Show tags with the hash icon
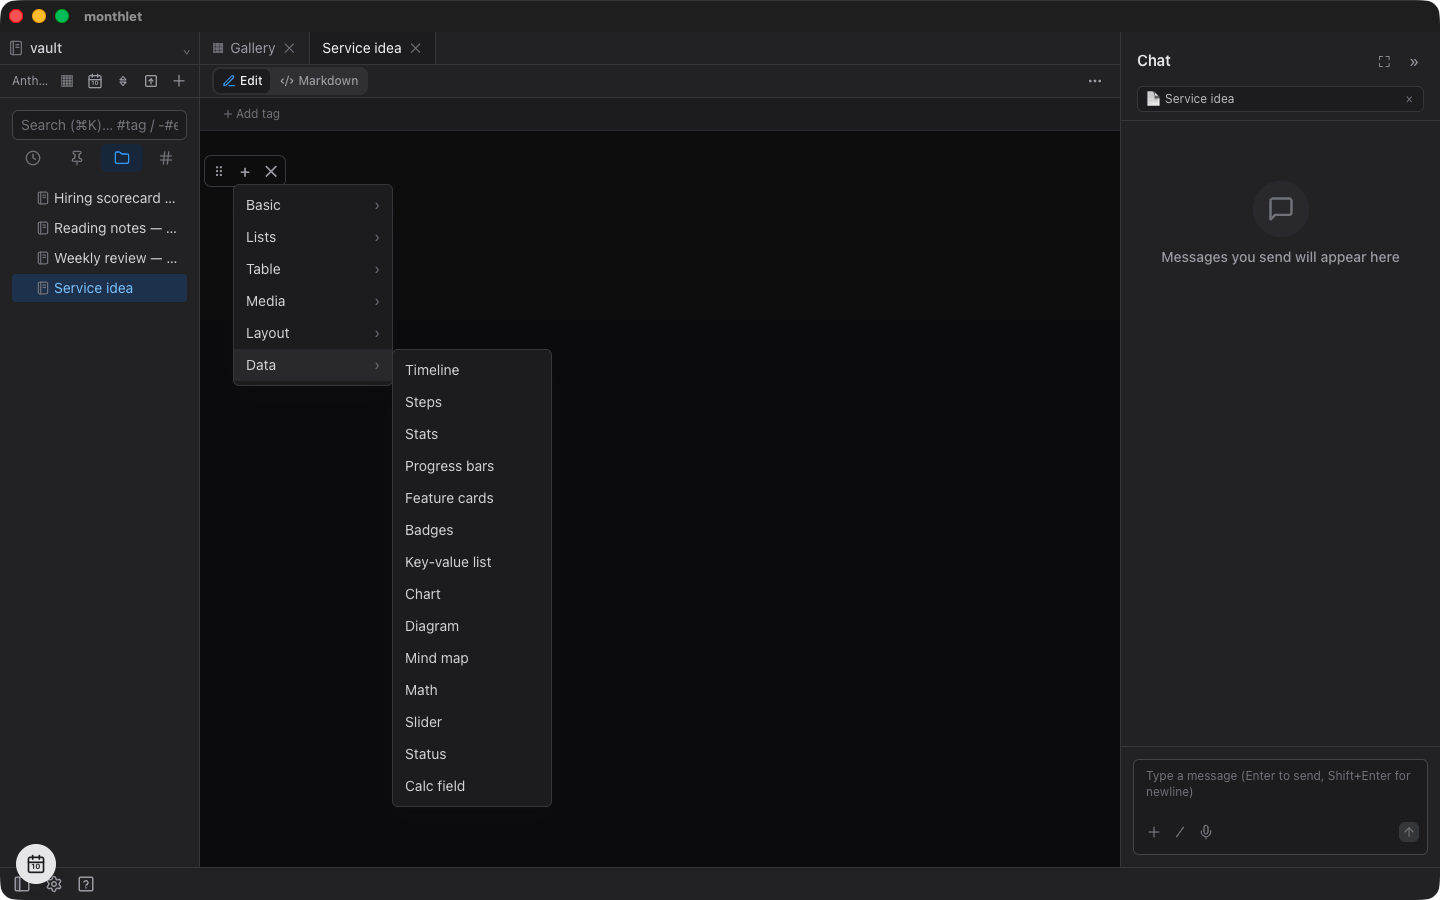 point(166,158)
